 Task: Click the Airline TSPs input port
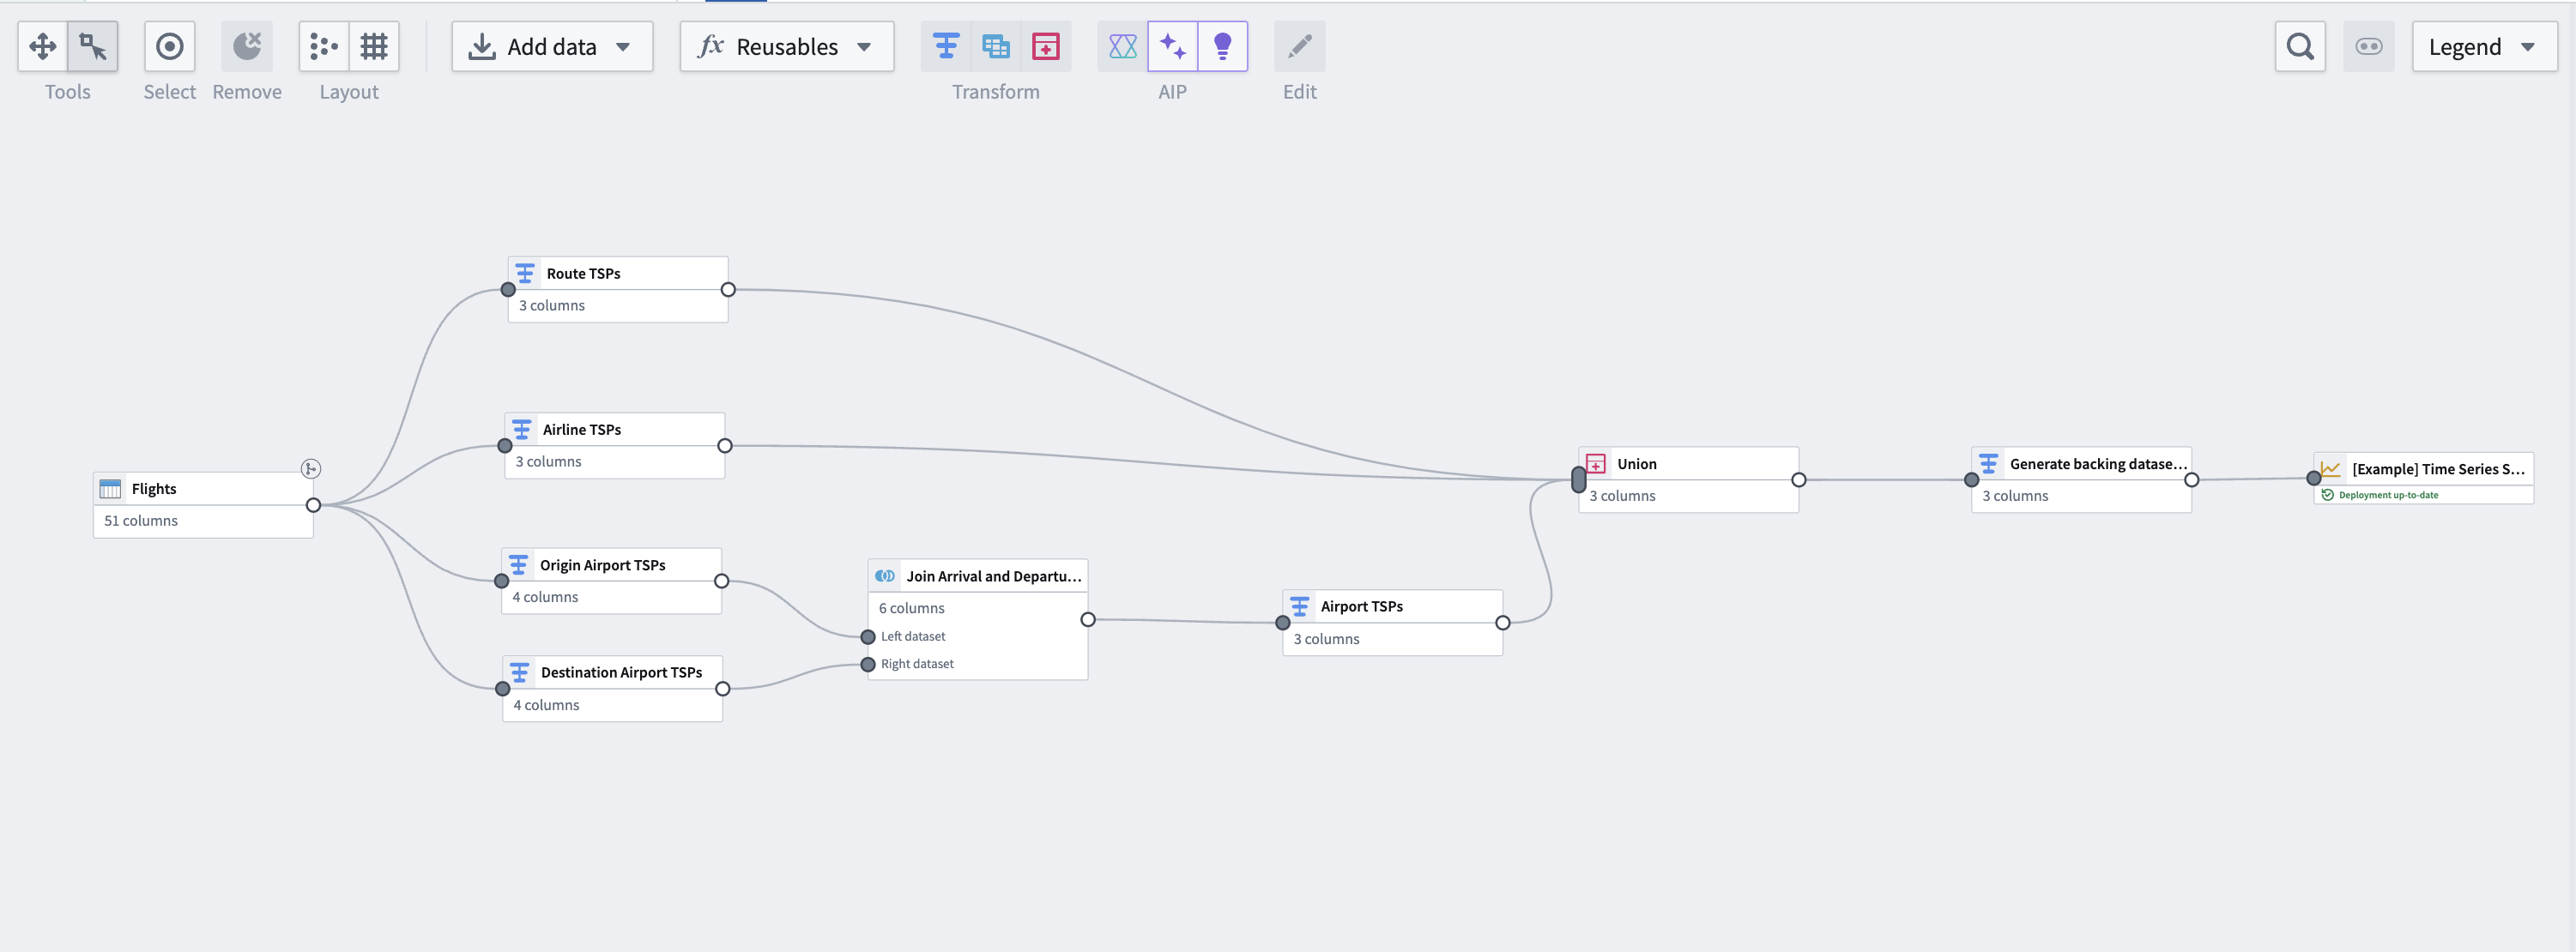click(505, 446)
